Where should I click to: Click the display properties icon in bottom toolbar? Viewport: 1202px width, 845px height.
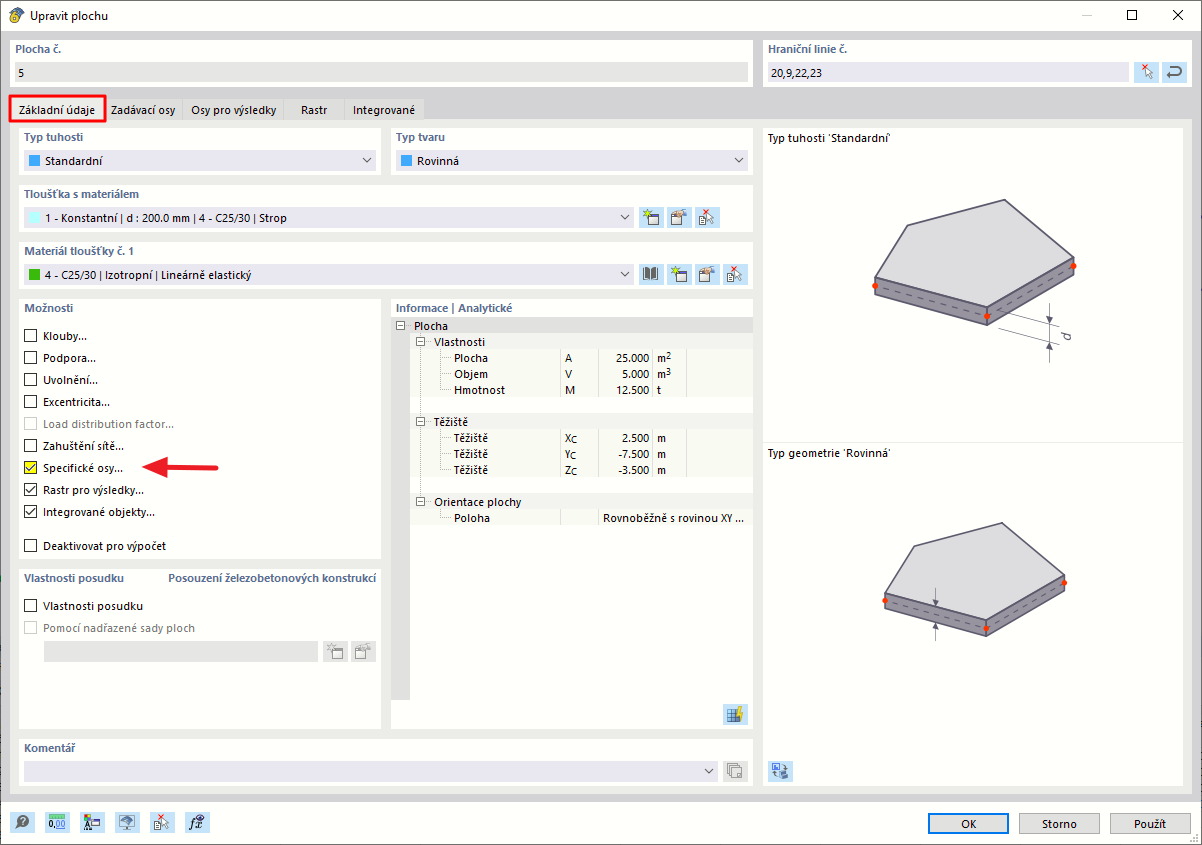[x=93, y=822]
